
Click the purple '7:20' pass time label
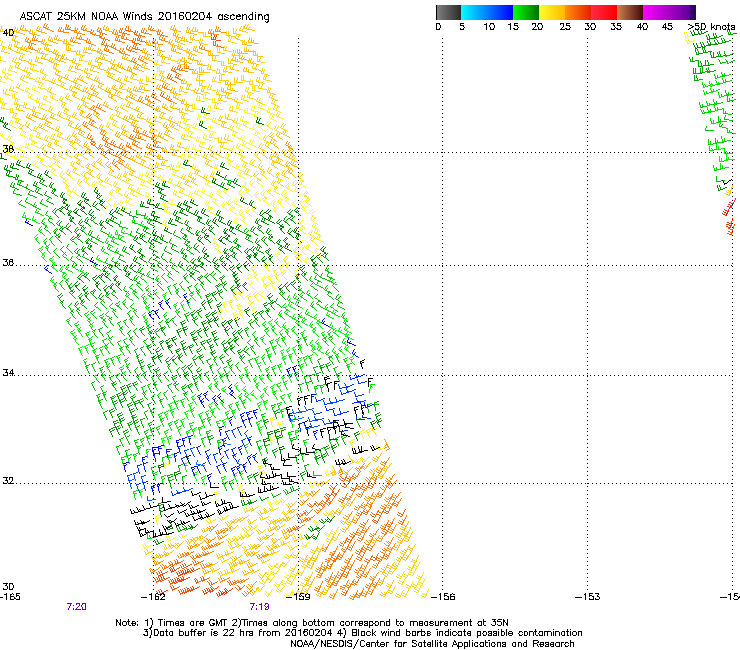click(76, 607)
